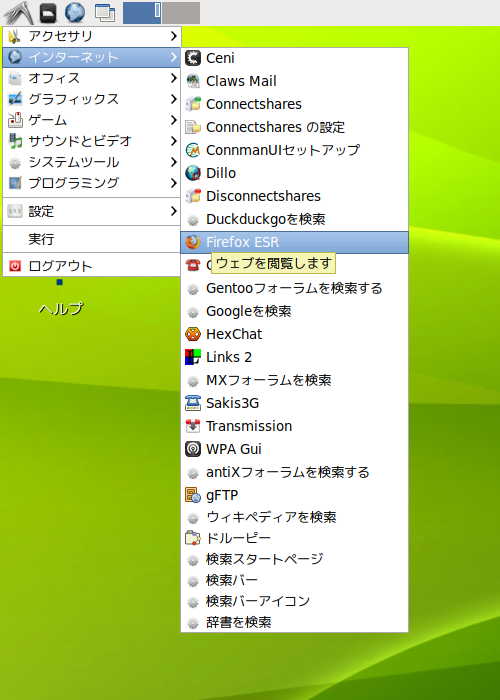
Task: Select 実行 from the main menu
Action: [92, 239]
